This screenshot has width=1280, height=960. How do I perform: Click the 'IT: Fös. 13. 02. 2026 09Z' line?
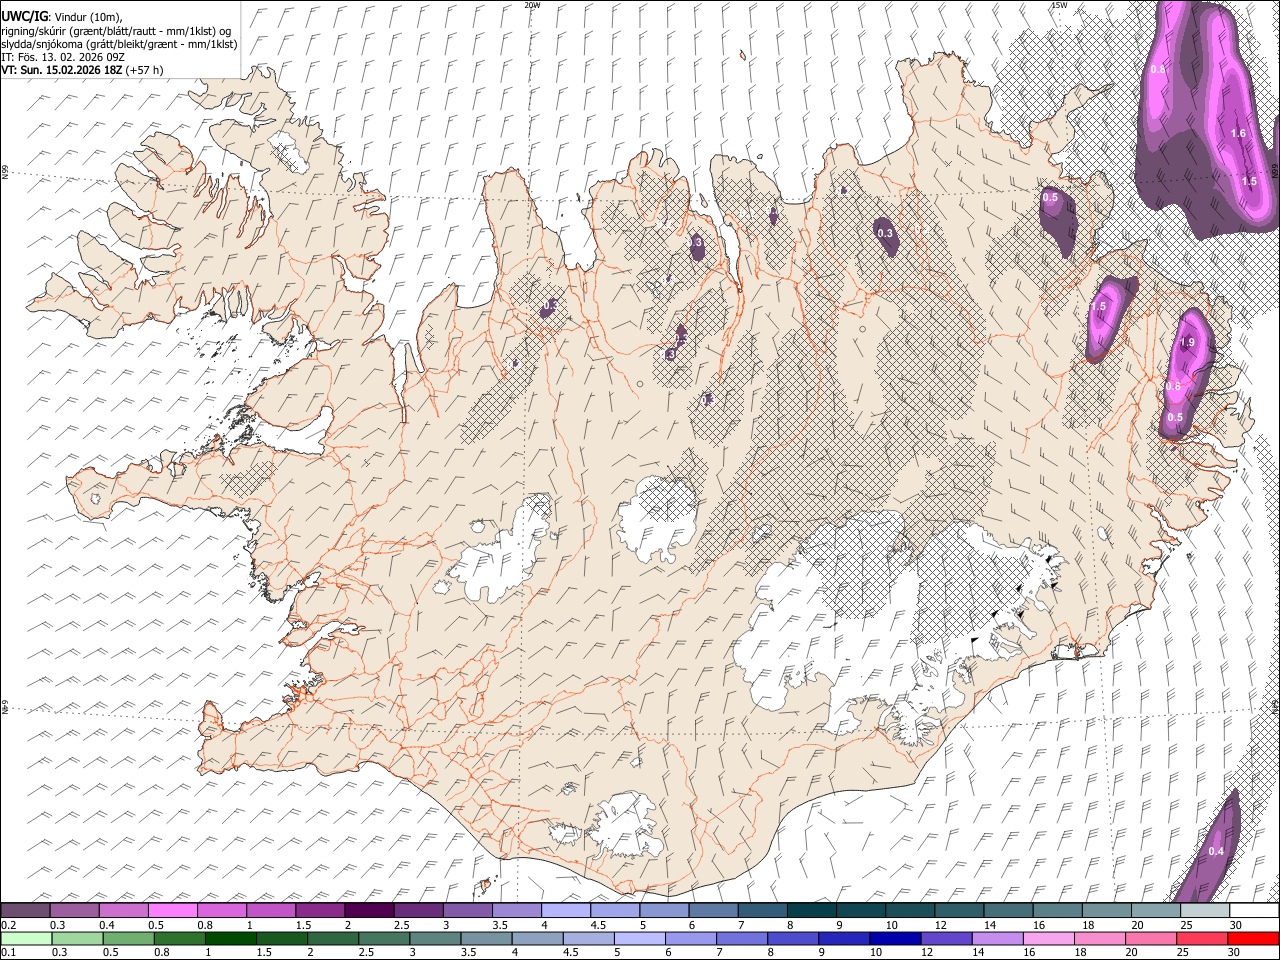click(63, 57)
